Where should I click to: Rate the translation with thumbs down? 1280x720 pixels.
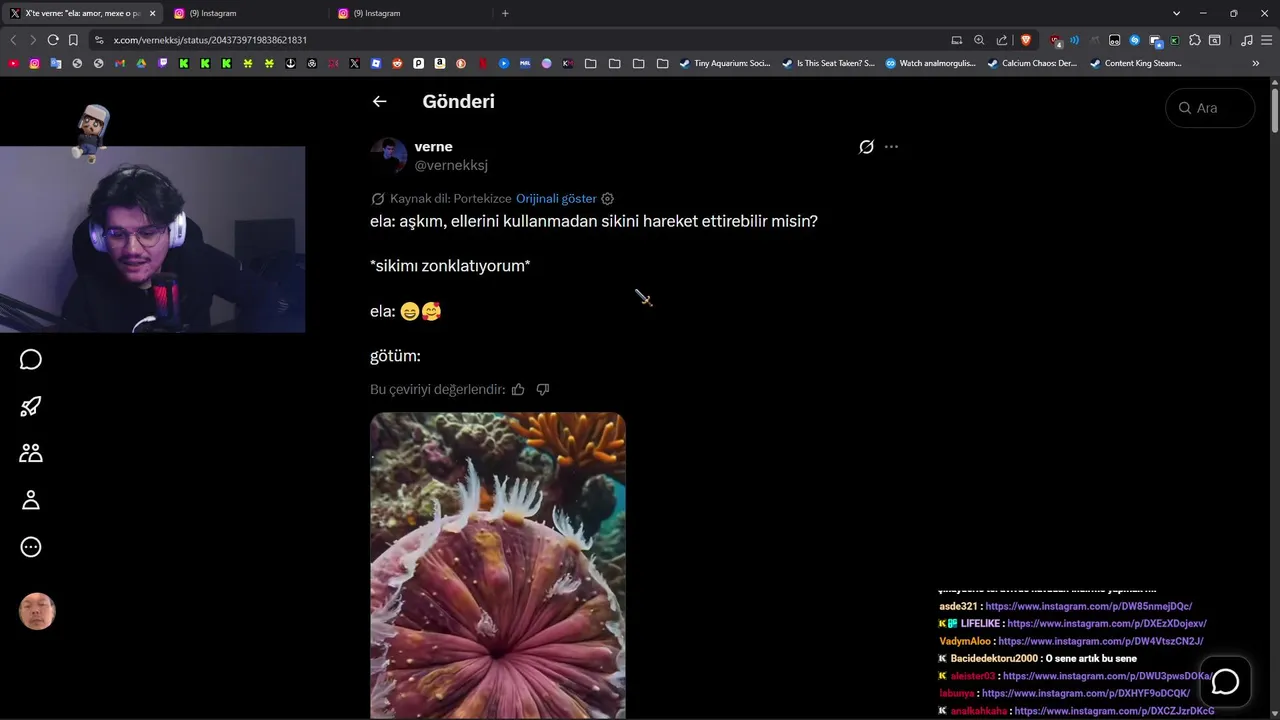coord(543,389)
